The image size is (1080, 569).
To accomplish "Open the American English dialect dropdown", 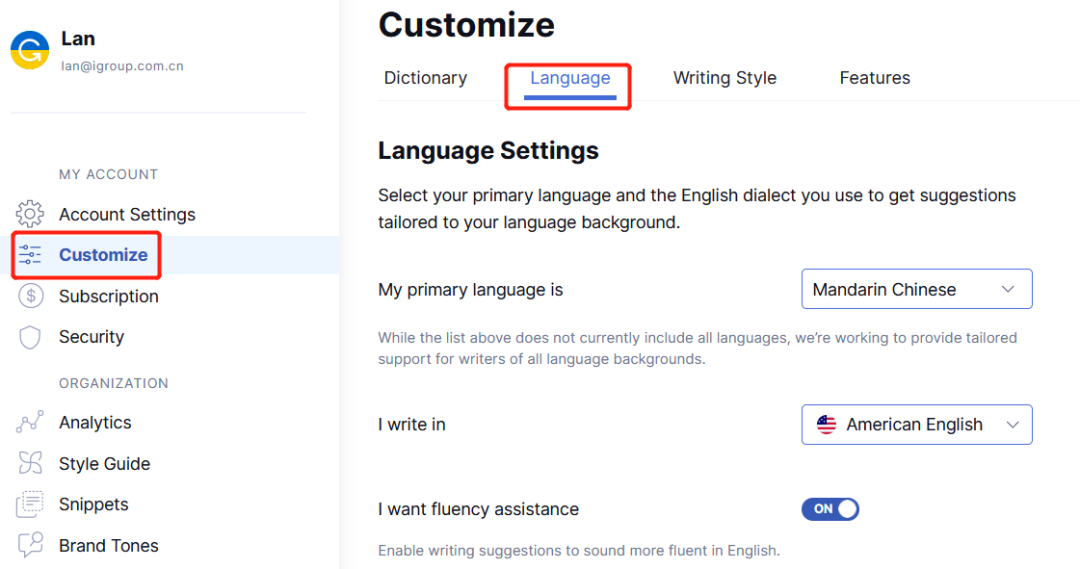I will (915, 424).
